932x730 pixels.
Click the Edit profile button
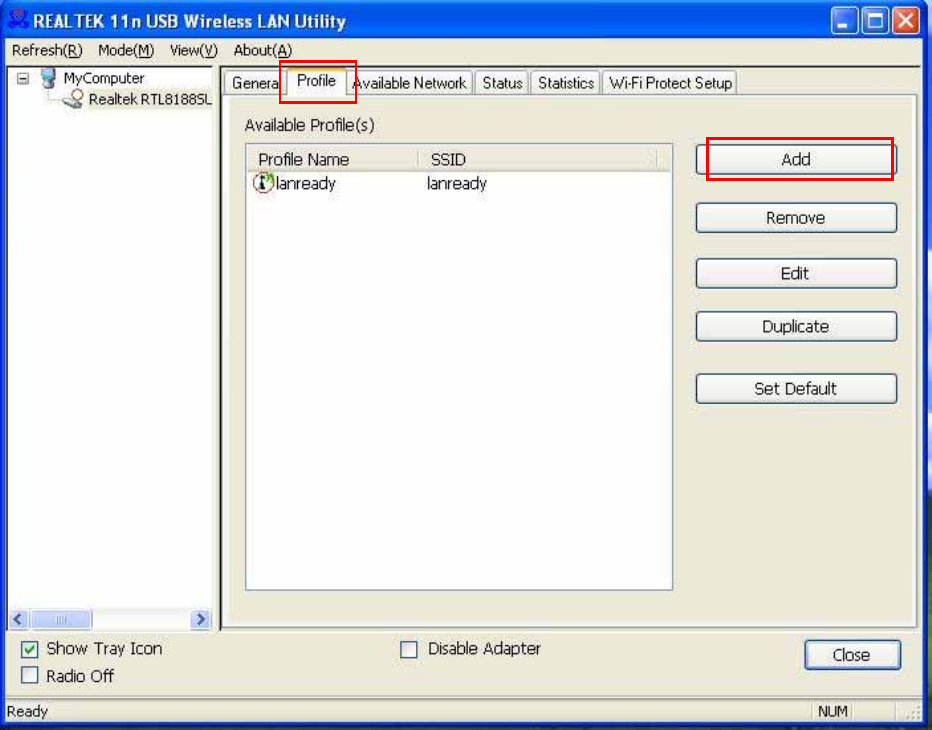point(796,273)
